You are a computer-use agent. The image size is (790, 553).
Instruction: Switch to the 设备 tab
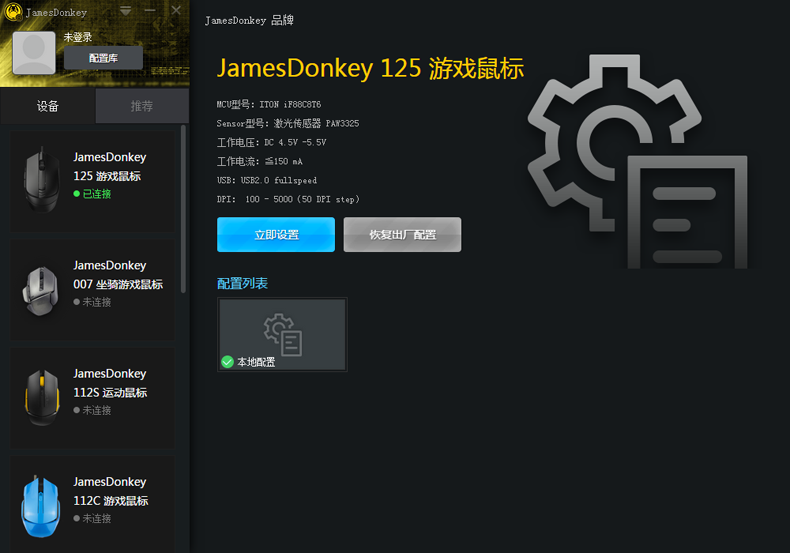pos(47,106)
